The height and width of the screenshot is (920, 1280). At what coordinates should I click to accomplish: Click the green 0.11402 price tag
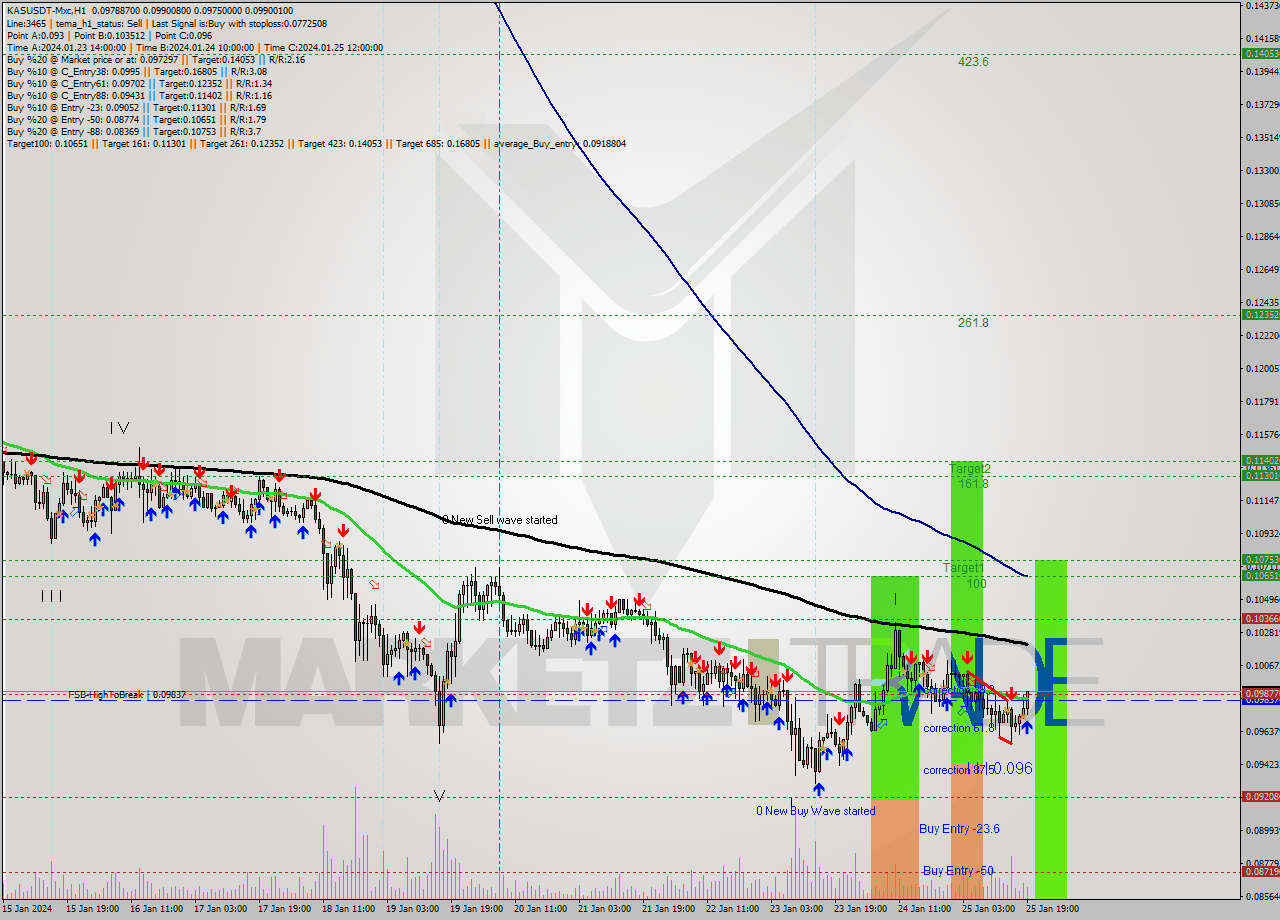pyautogui.click(x=1260, y=461)
